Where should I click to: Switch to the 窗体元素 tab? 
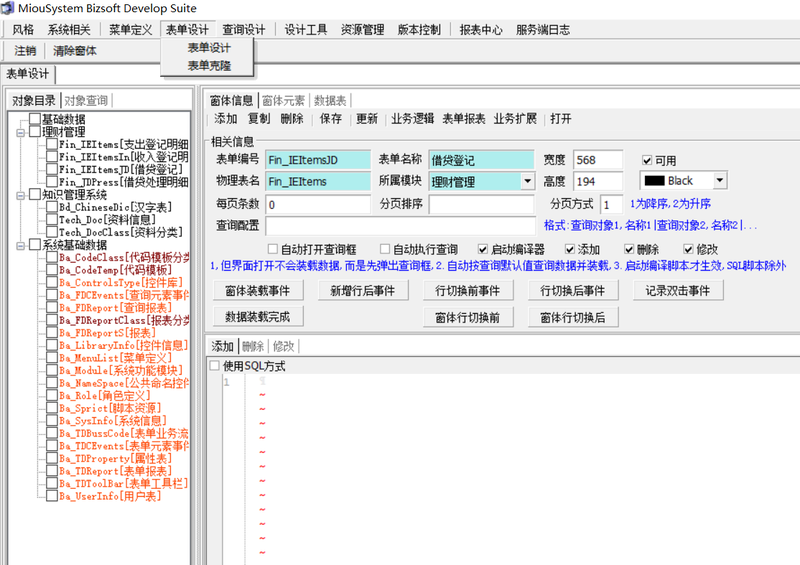[283, 100]
